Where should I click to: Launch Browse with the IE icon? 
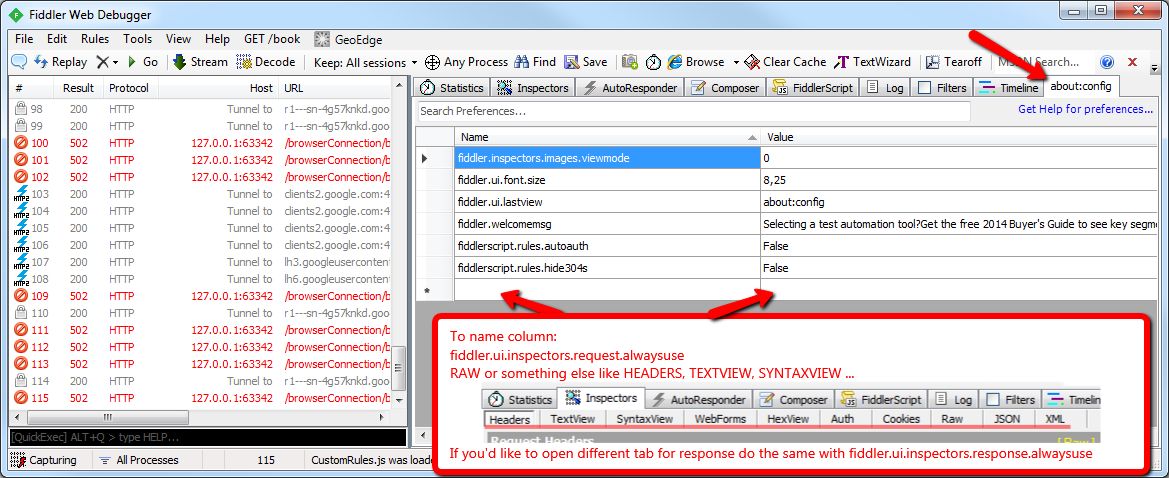click(696, 62)
